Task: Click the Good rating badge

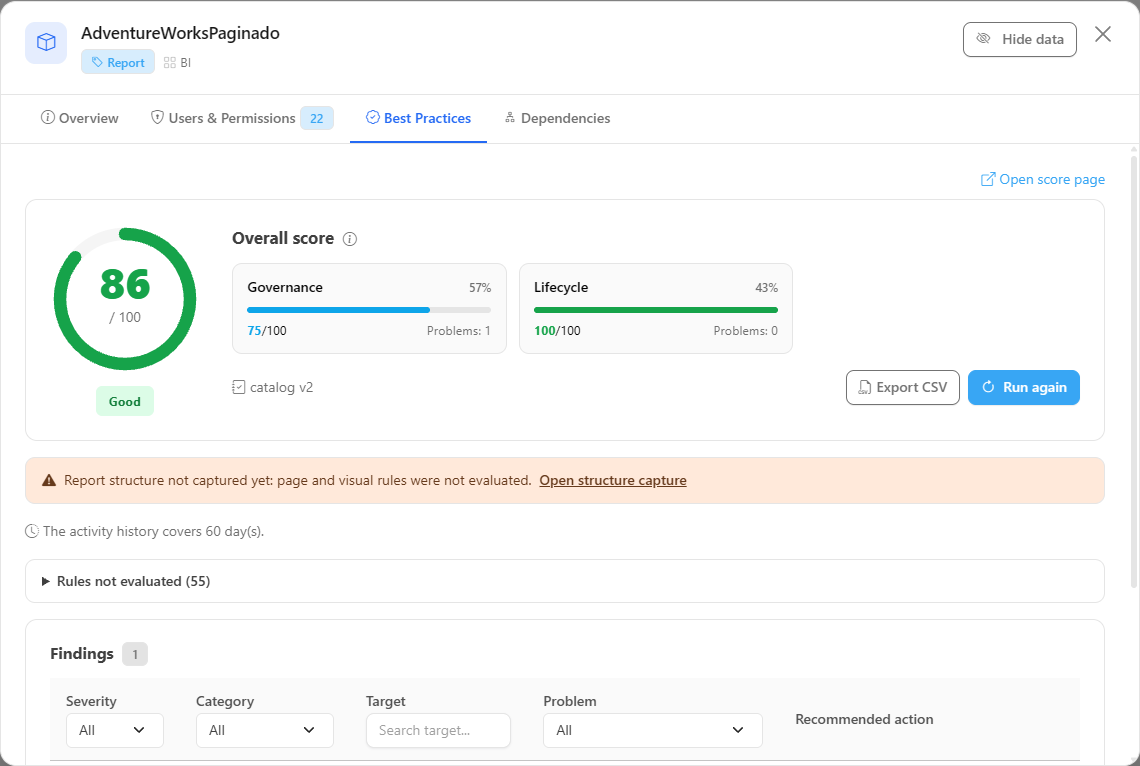Action: [124, 401]
